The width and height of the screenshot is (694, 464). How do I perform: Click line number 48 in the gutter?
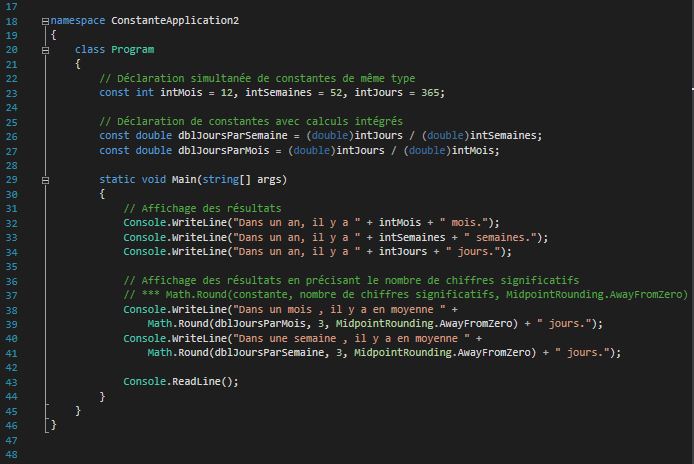coord(12,454)
